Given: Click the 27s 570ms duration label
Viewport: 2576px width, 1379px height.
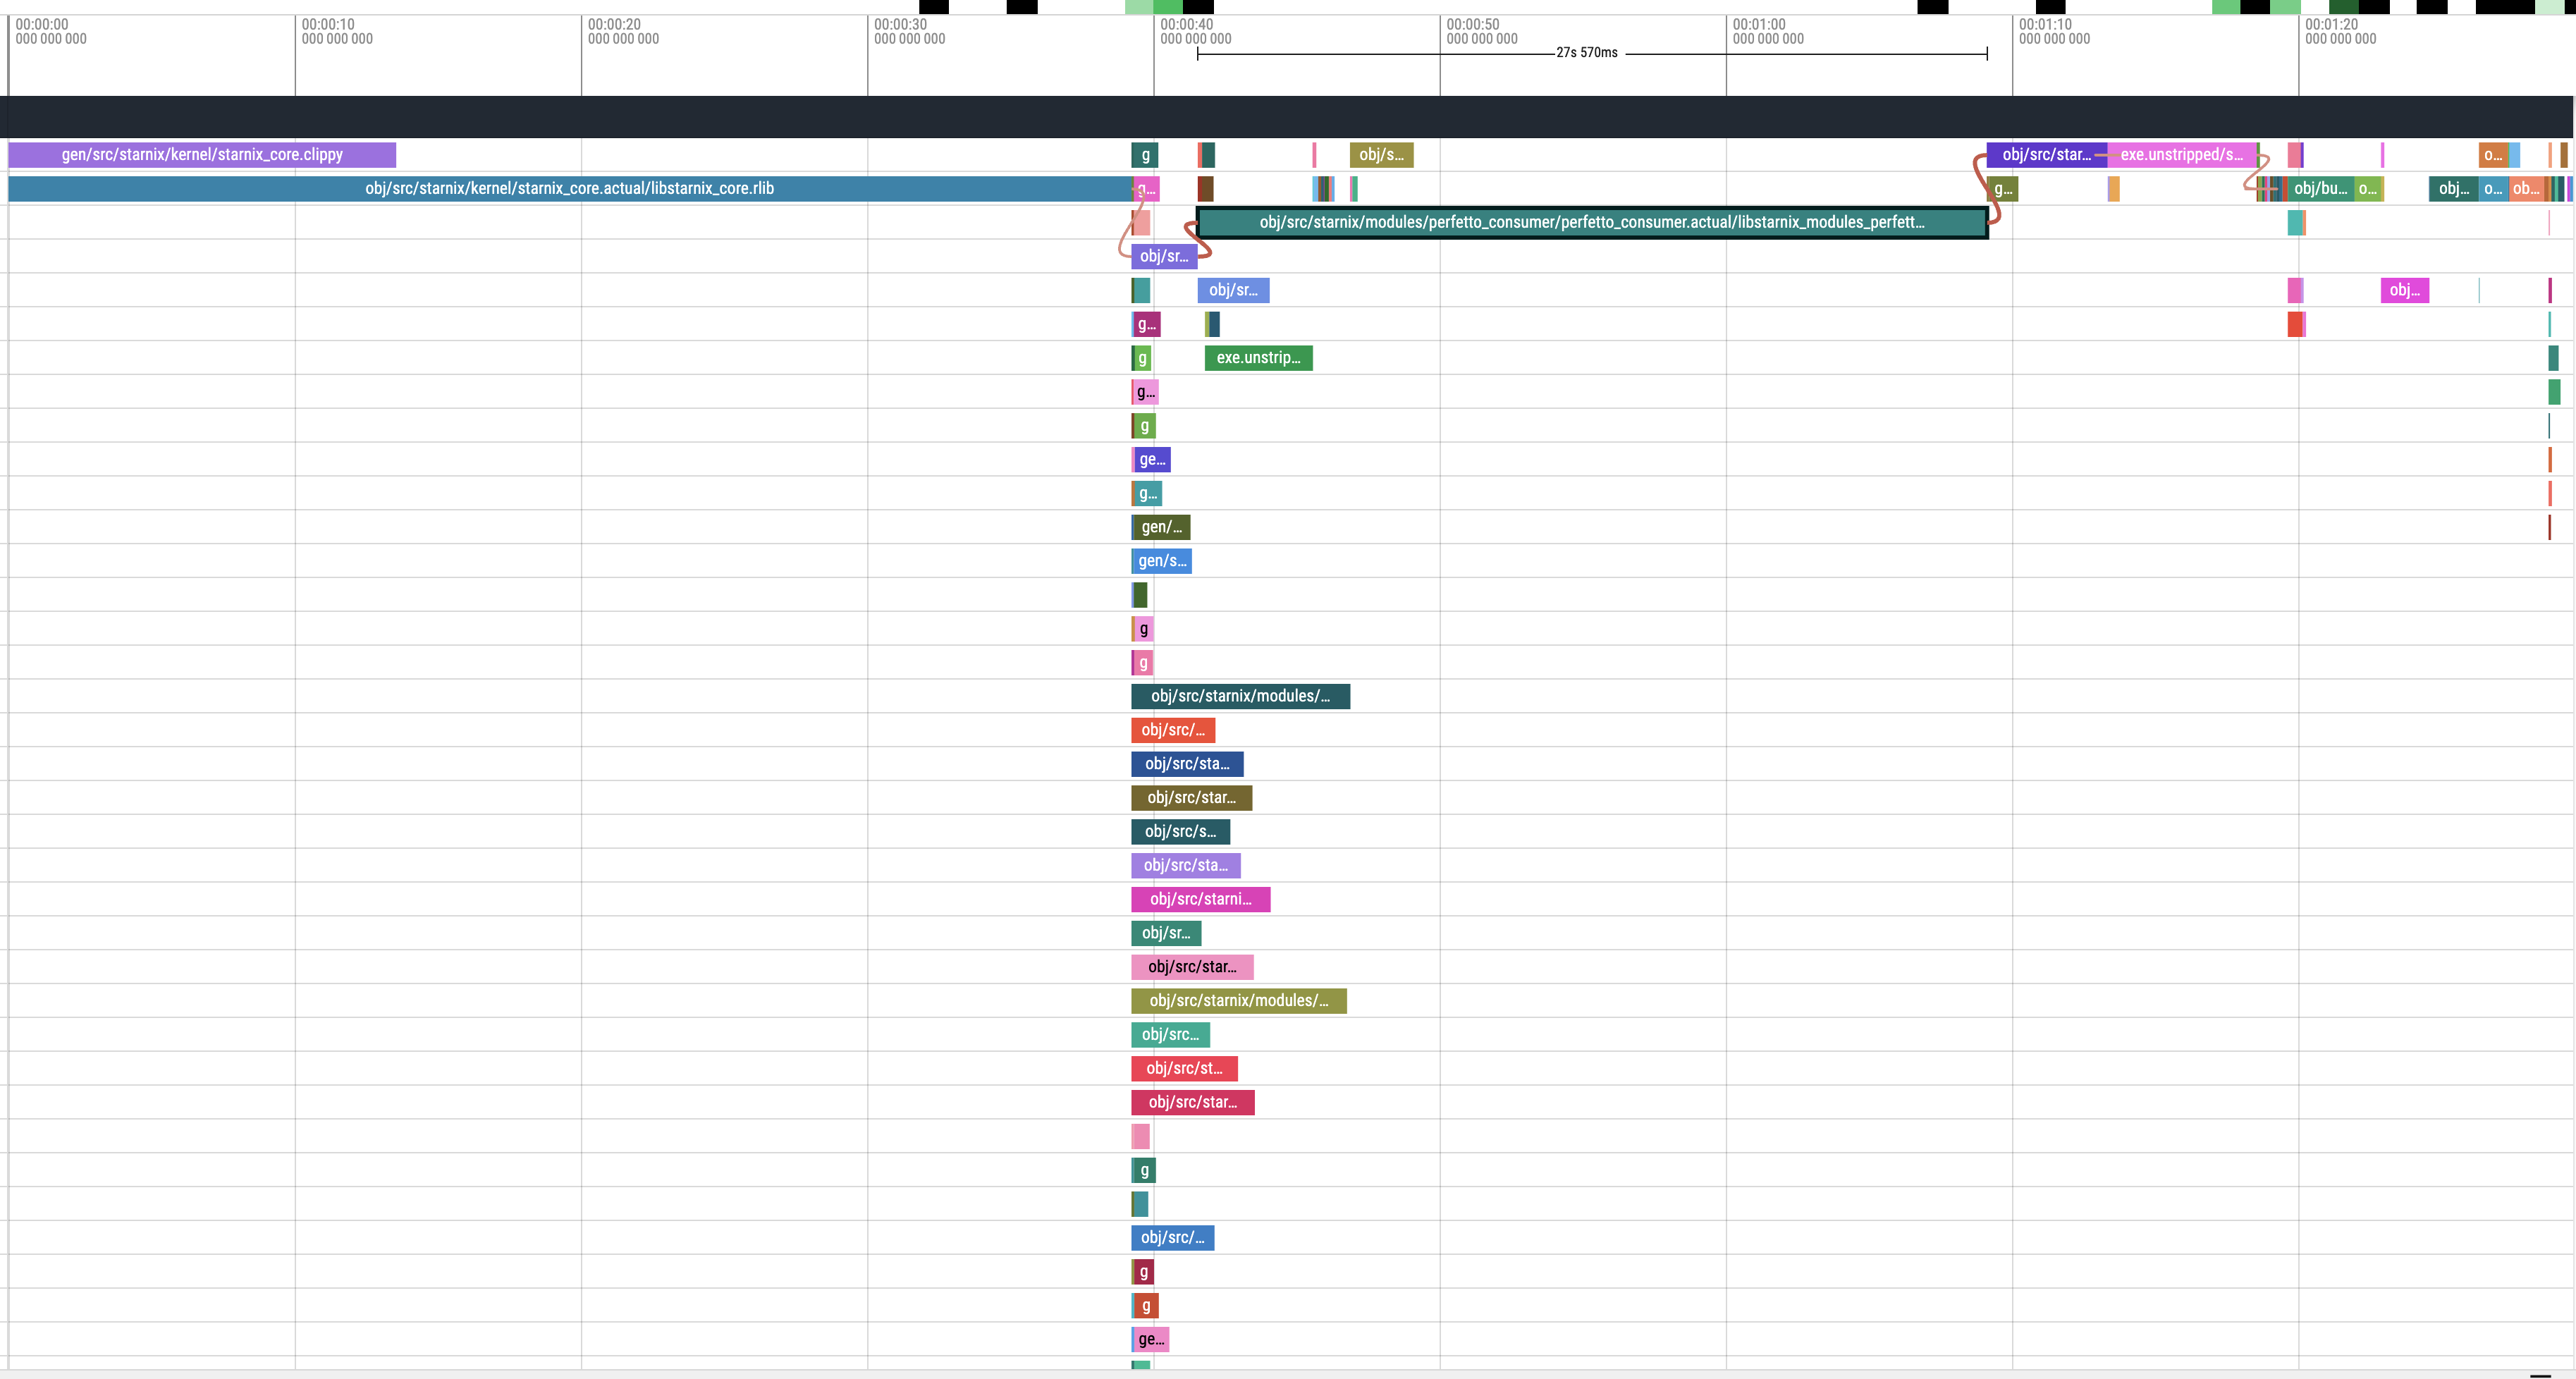Looking at the screenshot, I should pos(1586,53).
